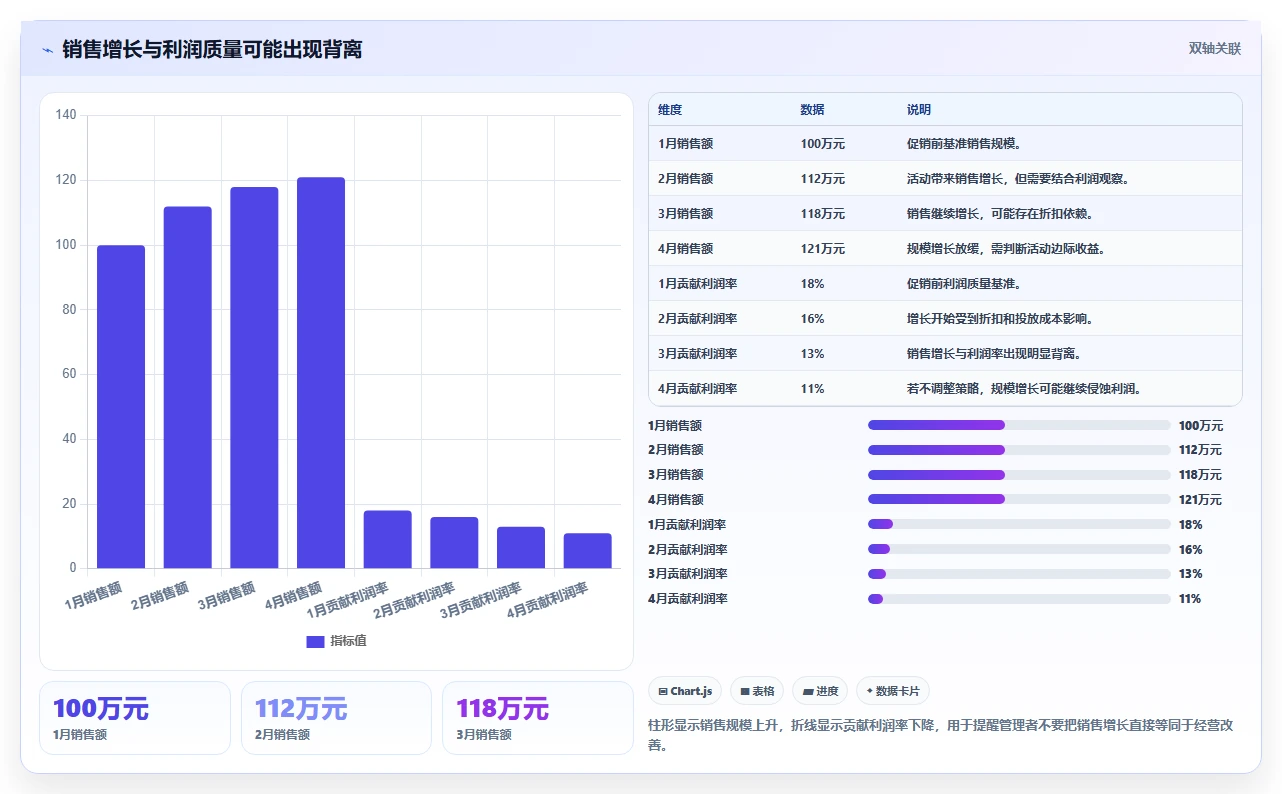Click the 3月贡献利润率 bar in the chart

[x=521, y=548]
